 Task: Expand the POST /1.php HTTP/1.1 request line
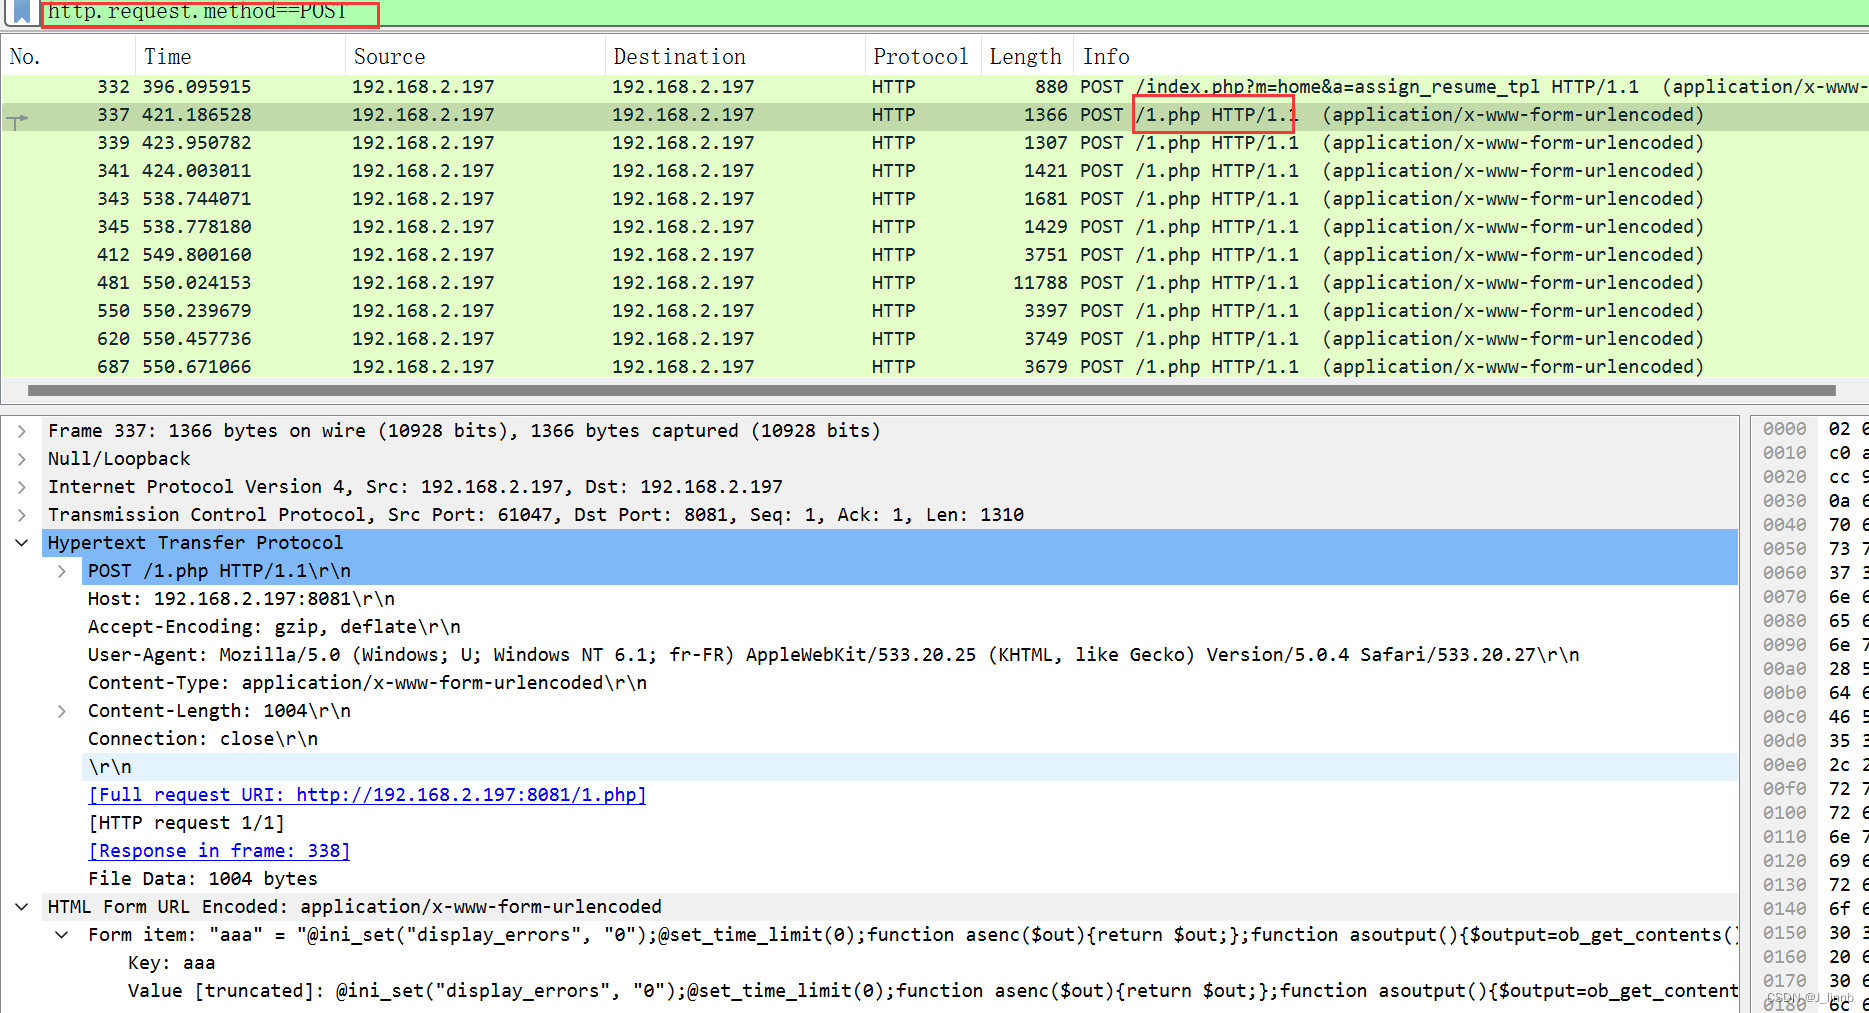[62, 570]
